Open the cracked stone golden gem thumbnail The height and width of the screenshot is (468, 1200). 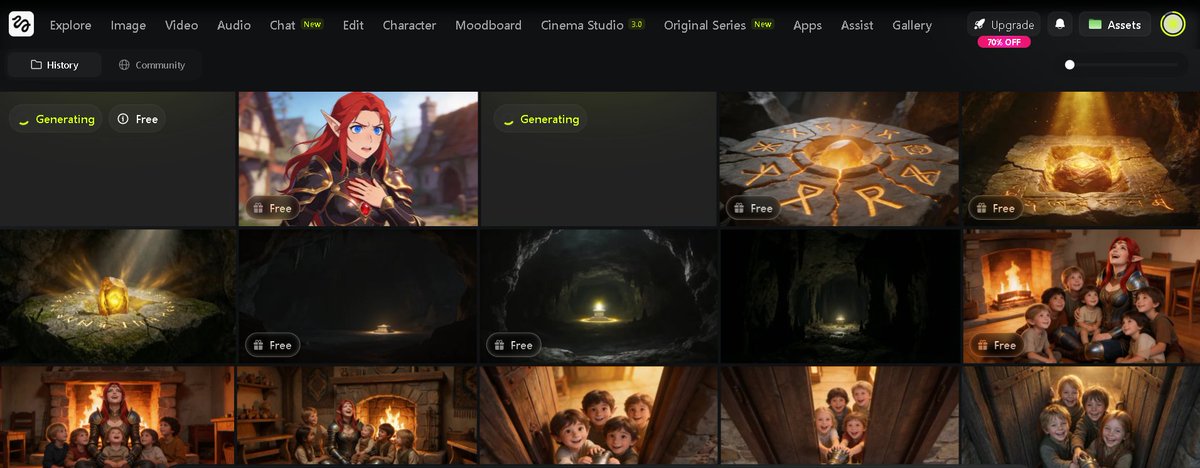[x=1081, y=159]
